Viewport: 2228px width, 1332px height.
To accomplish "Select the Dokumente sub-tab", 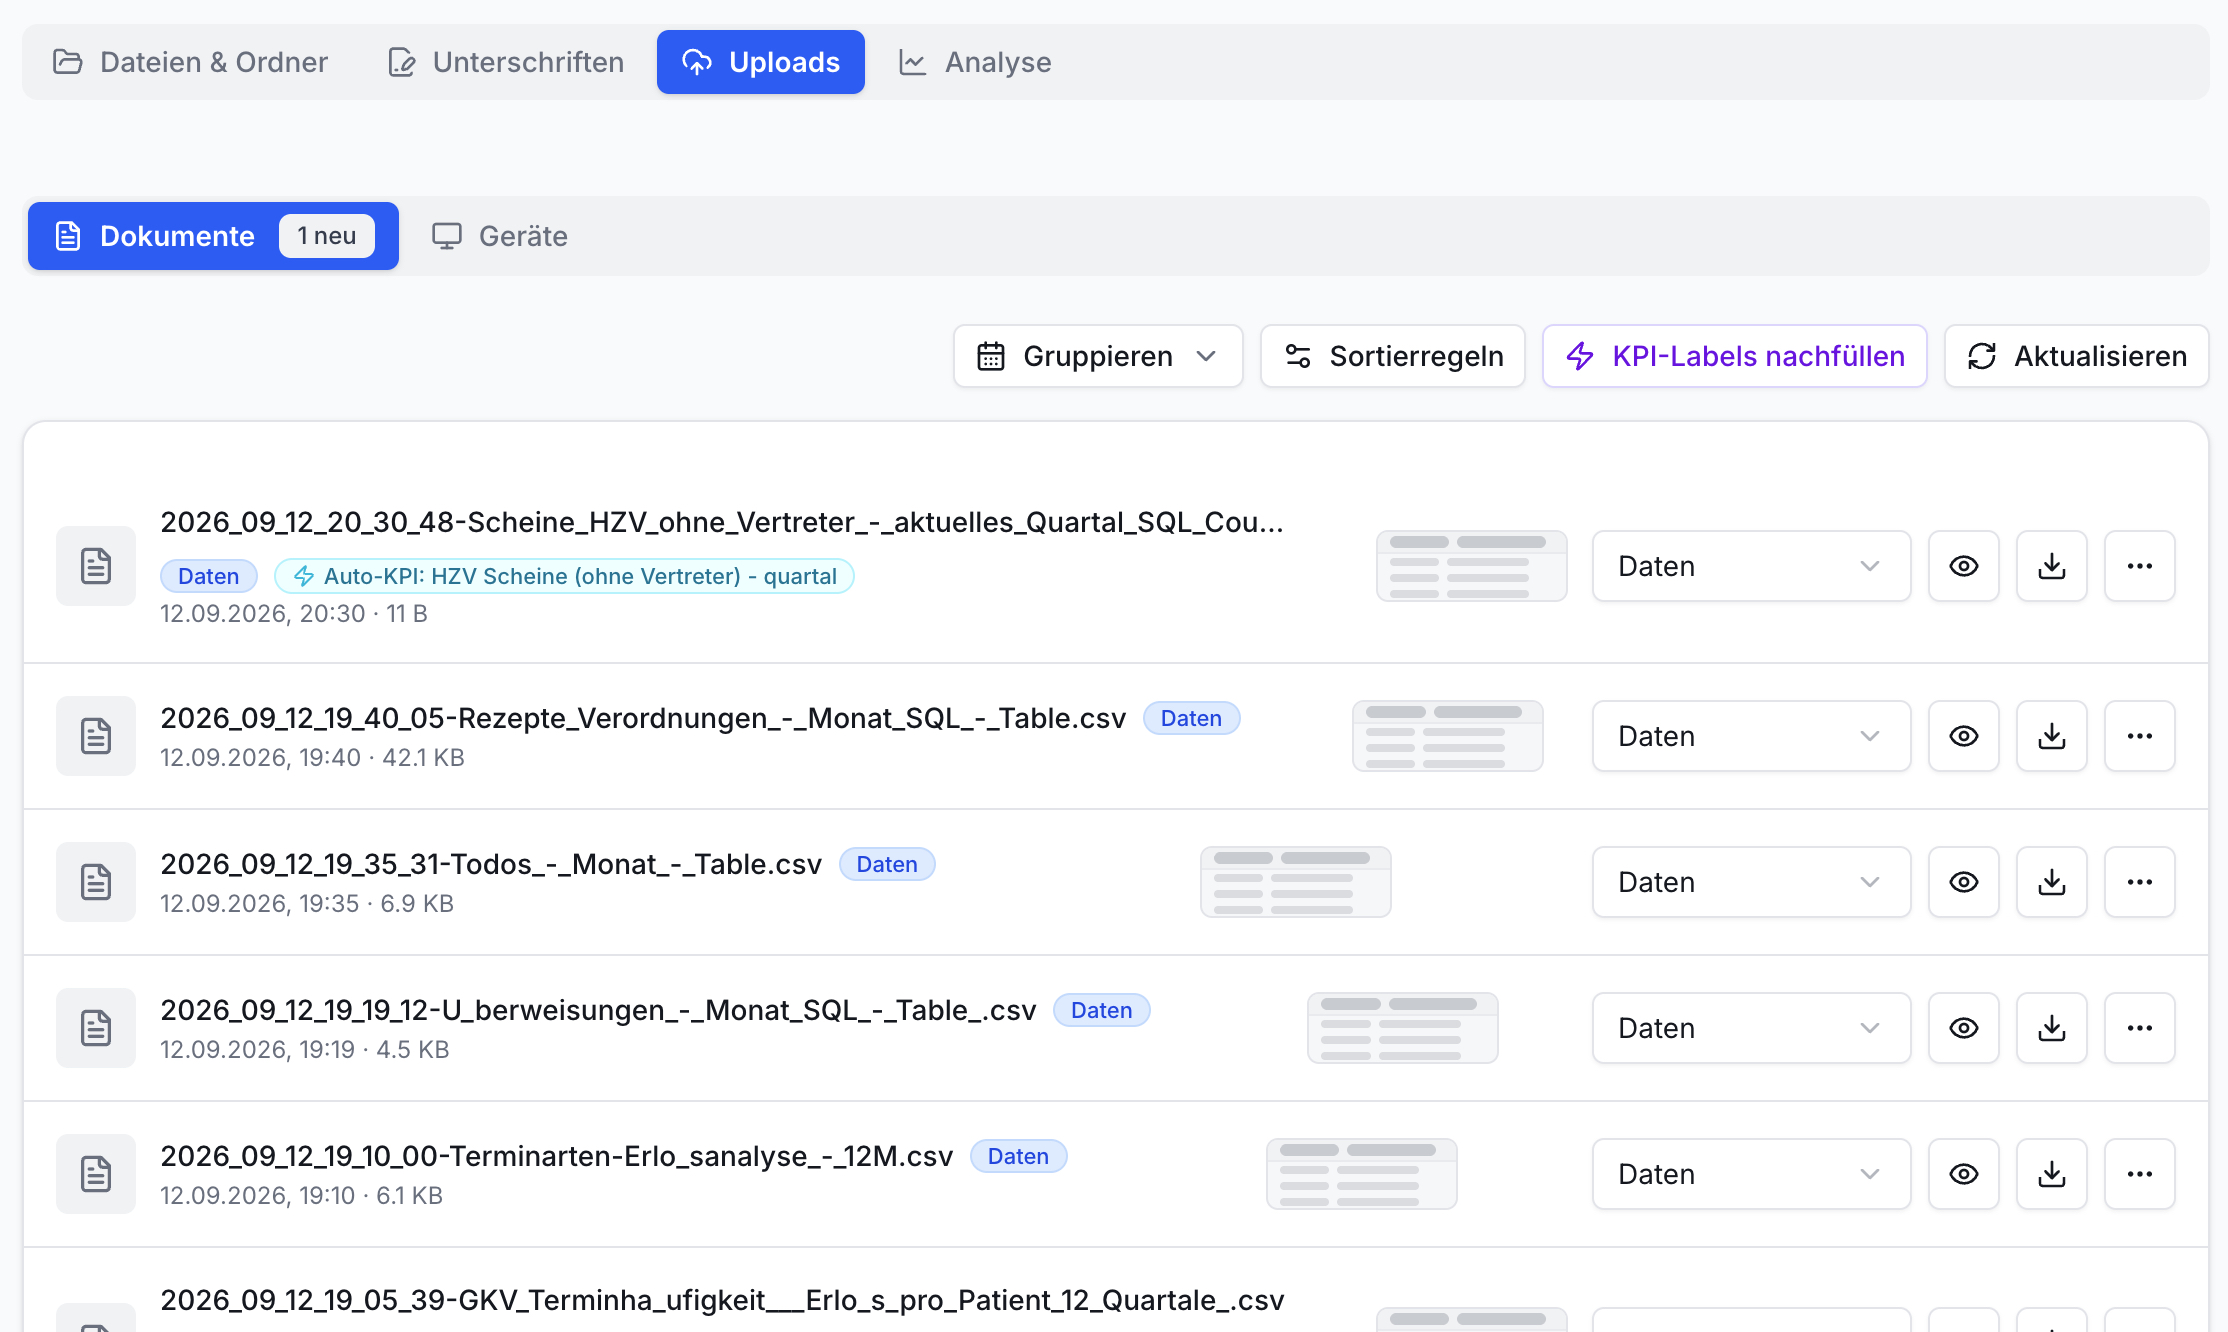I will coord(213,236).
